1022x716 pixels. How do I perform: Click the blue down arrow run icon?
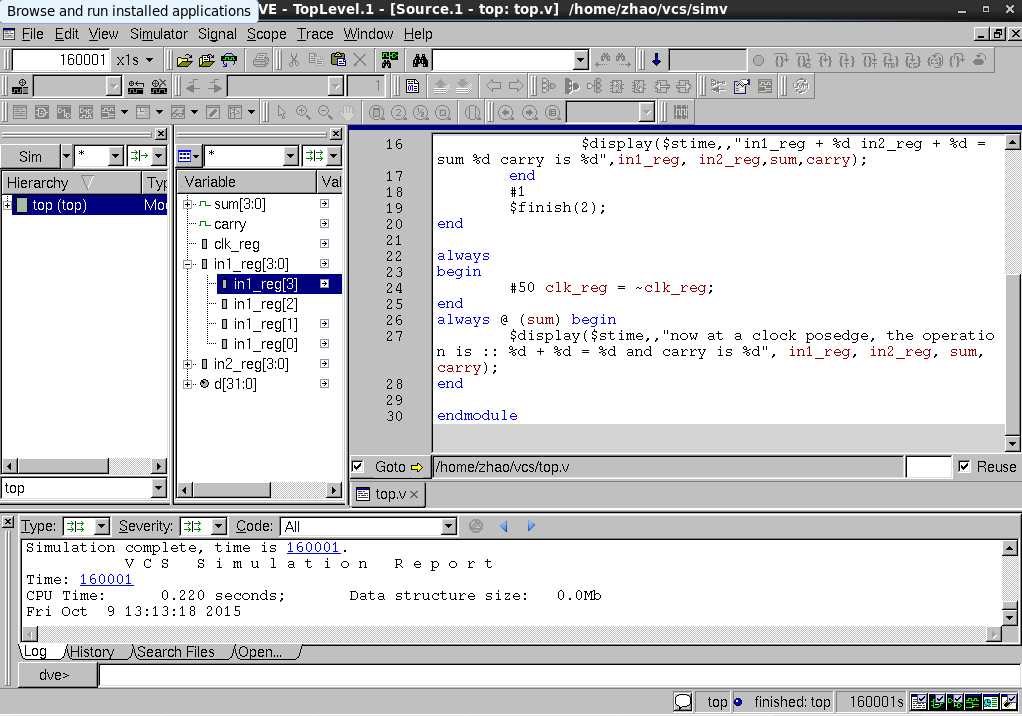click(x=656, y=60)
